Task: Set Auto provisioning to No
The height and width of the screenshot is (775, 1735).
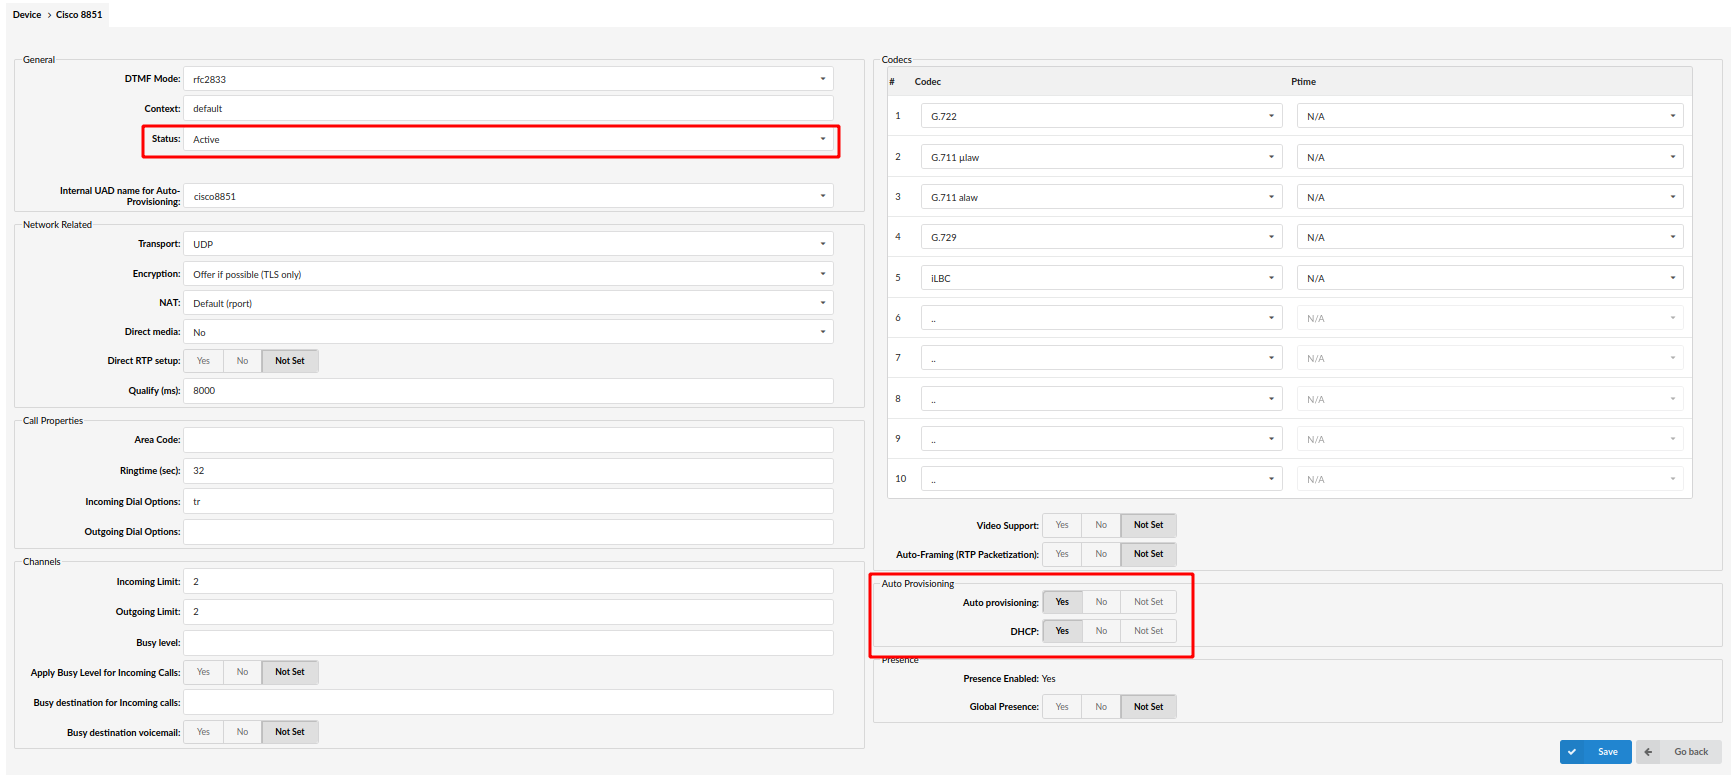Action: pyautogui.click(x=1101, y=602)
